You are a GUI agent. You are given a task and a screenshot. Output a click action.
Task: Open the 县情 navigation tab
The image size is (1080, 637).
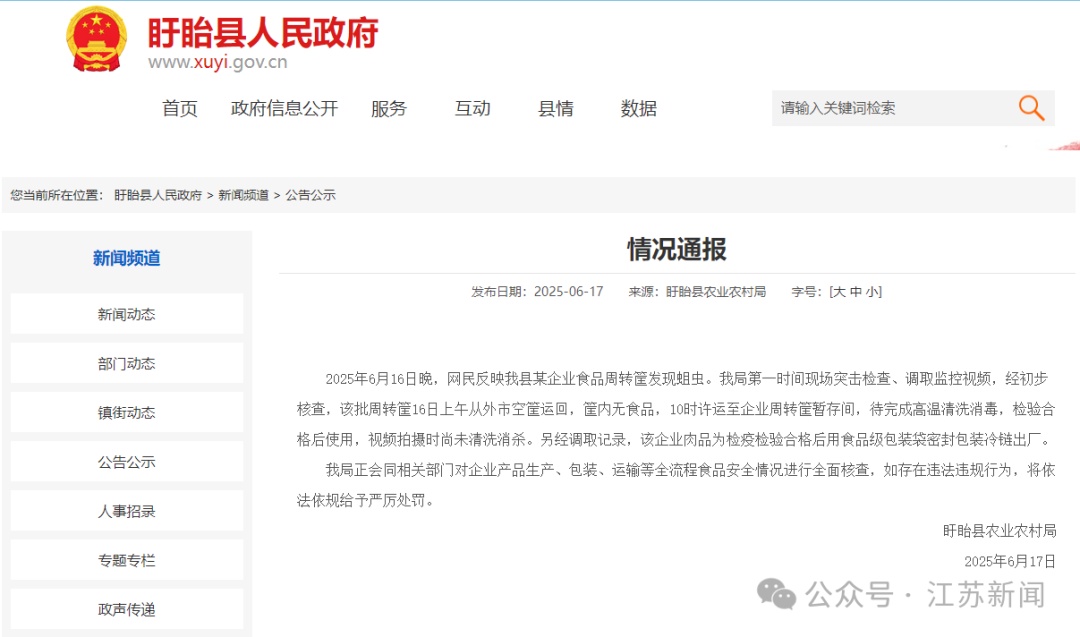click(x=556, y=109)
